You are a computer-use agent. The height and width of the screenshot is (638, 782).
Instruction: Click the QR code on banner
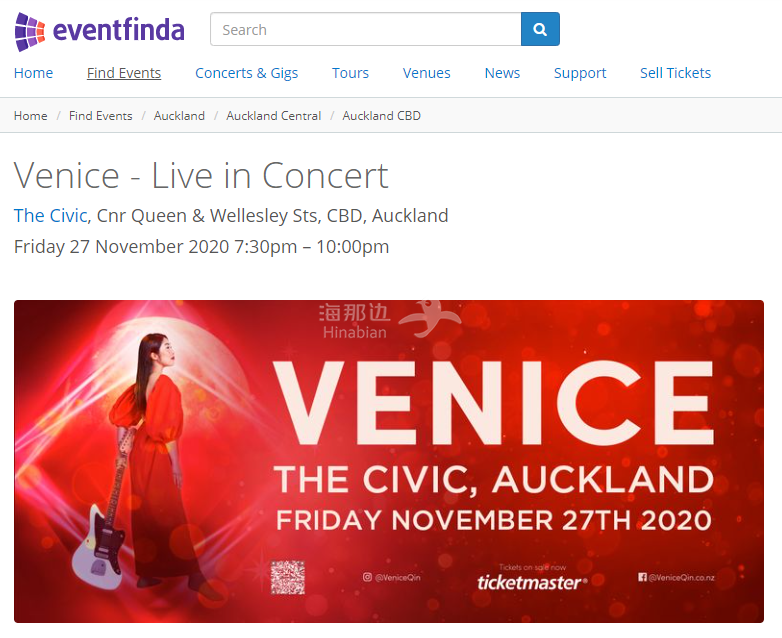287,578
